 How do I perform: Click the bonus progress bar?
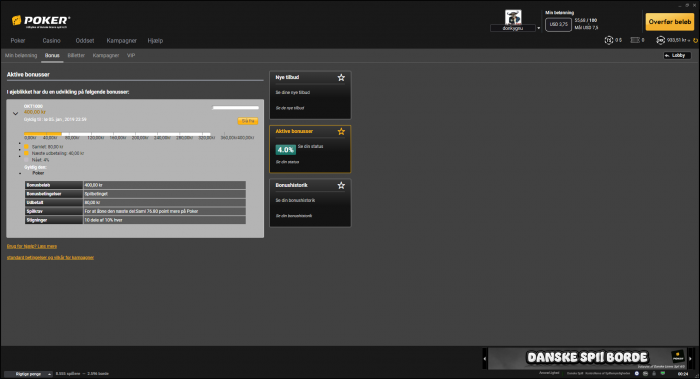point(117,134)
